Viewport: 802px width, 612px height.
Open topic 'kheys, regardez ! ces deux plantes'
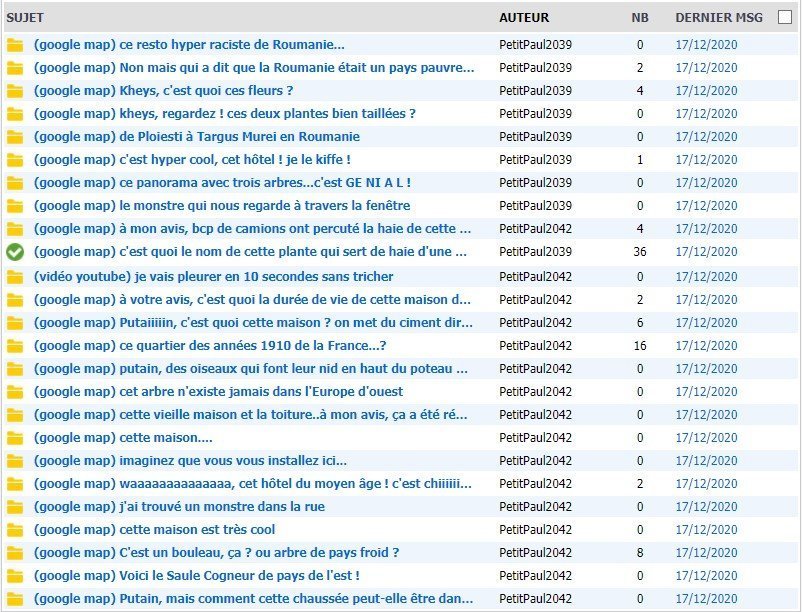tap(225, 114)
